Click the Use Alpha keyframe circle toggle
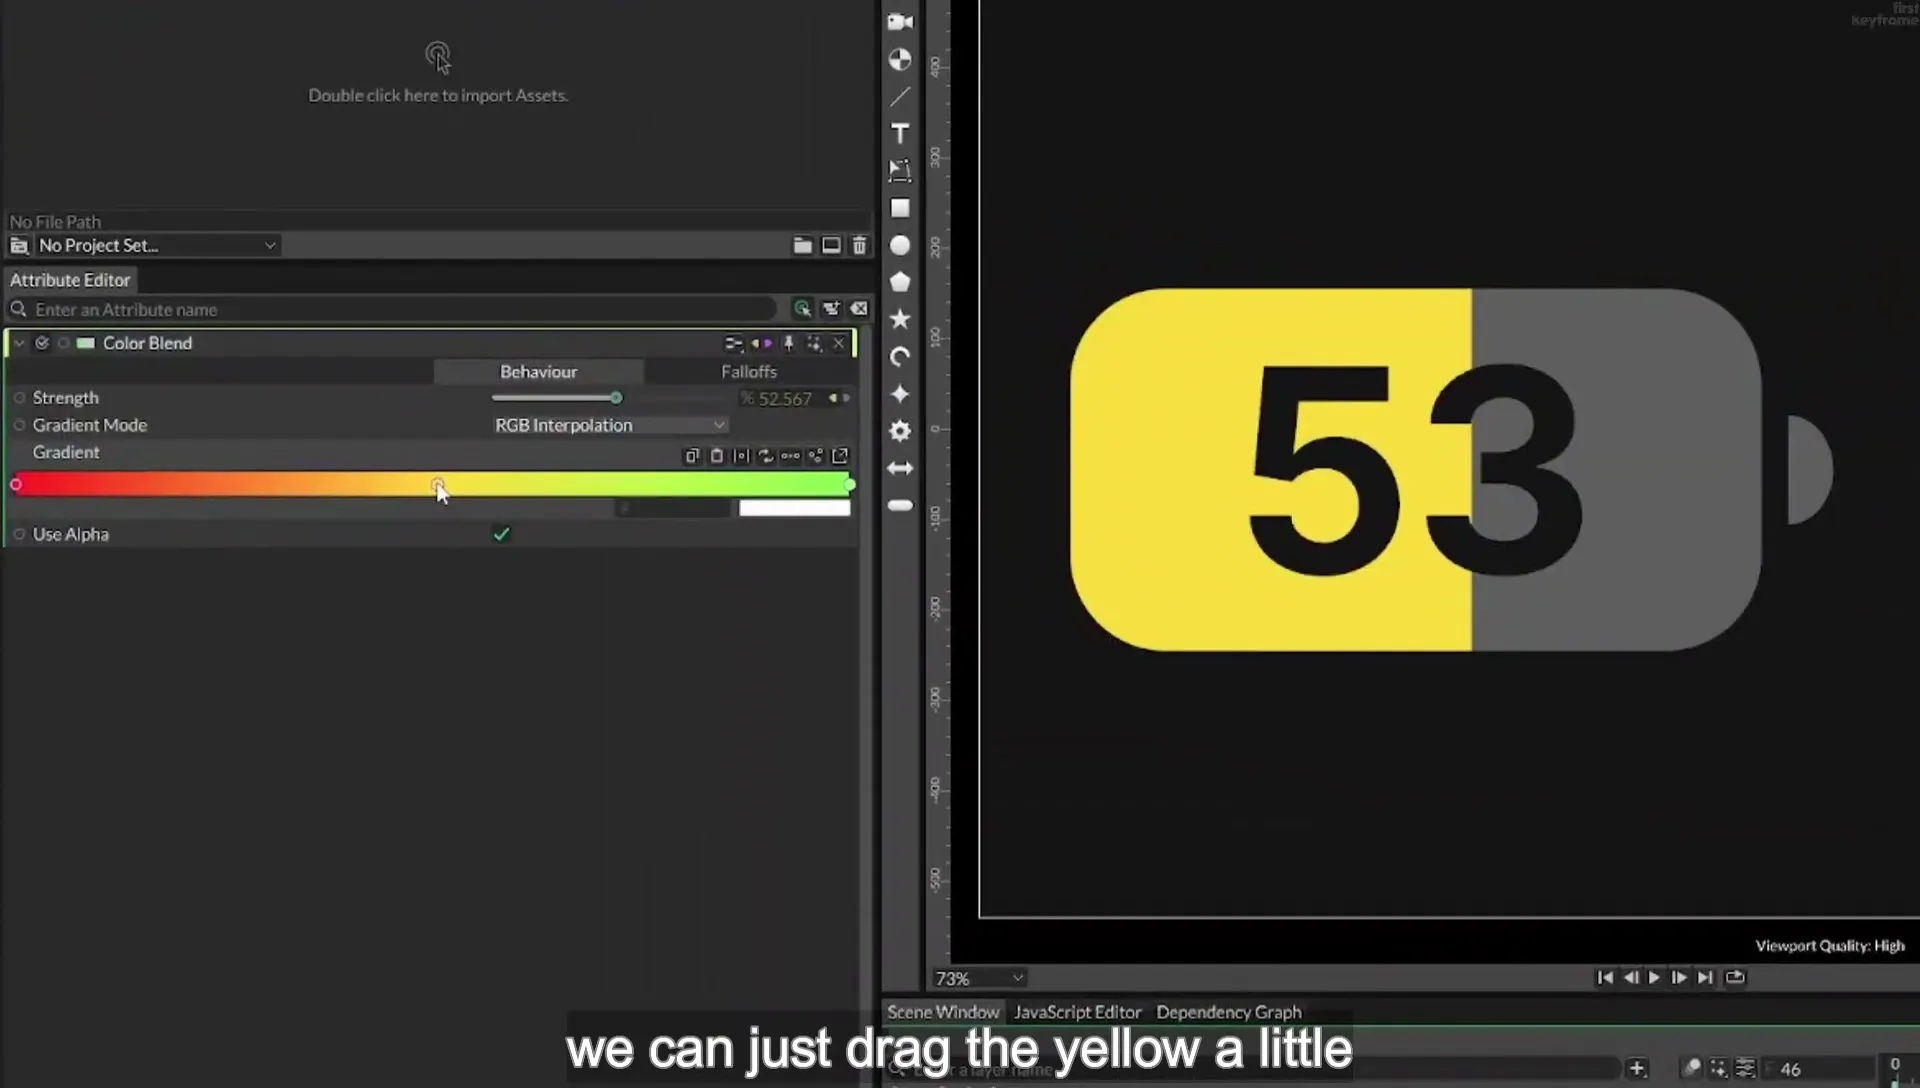1920x1088 pixels. 19,534
